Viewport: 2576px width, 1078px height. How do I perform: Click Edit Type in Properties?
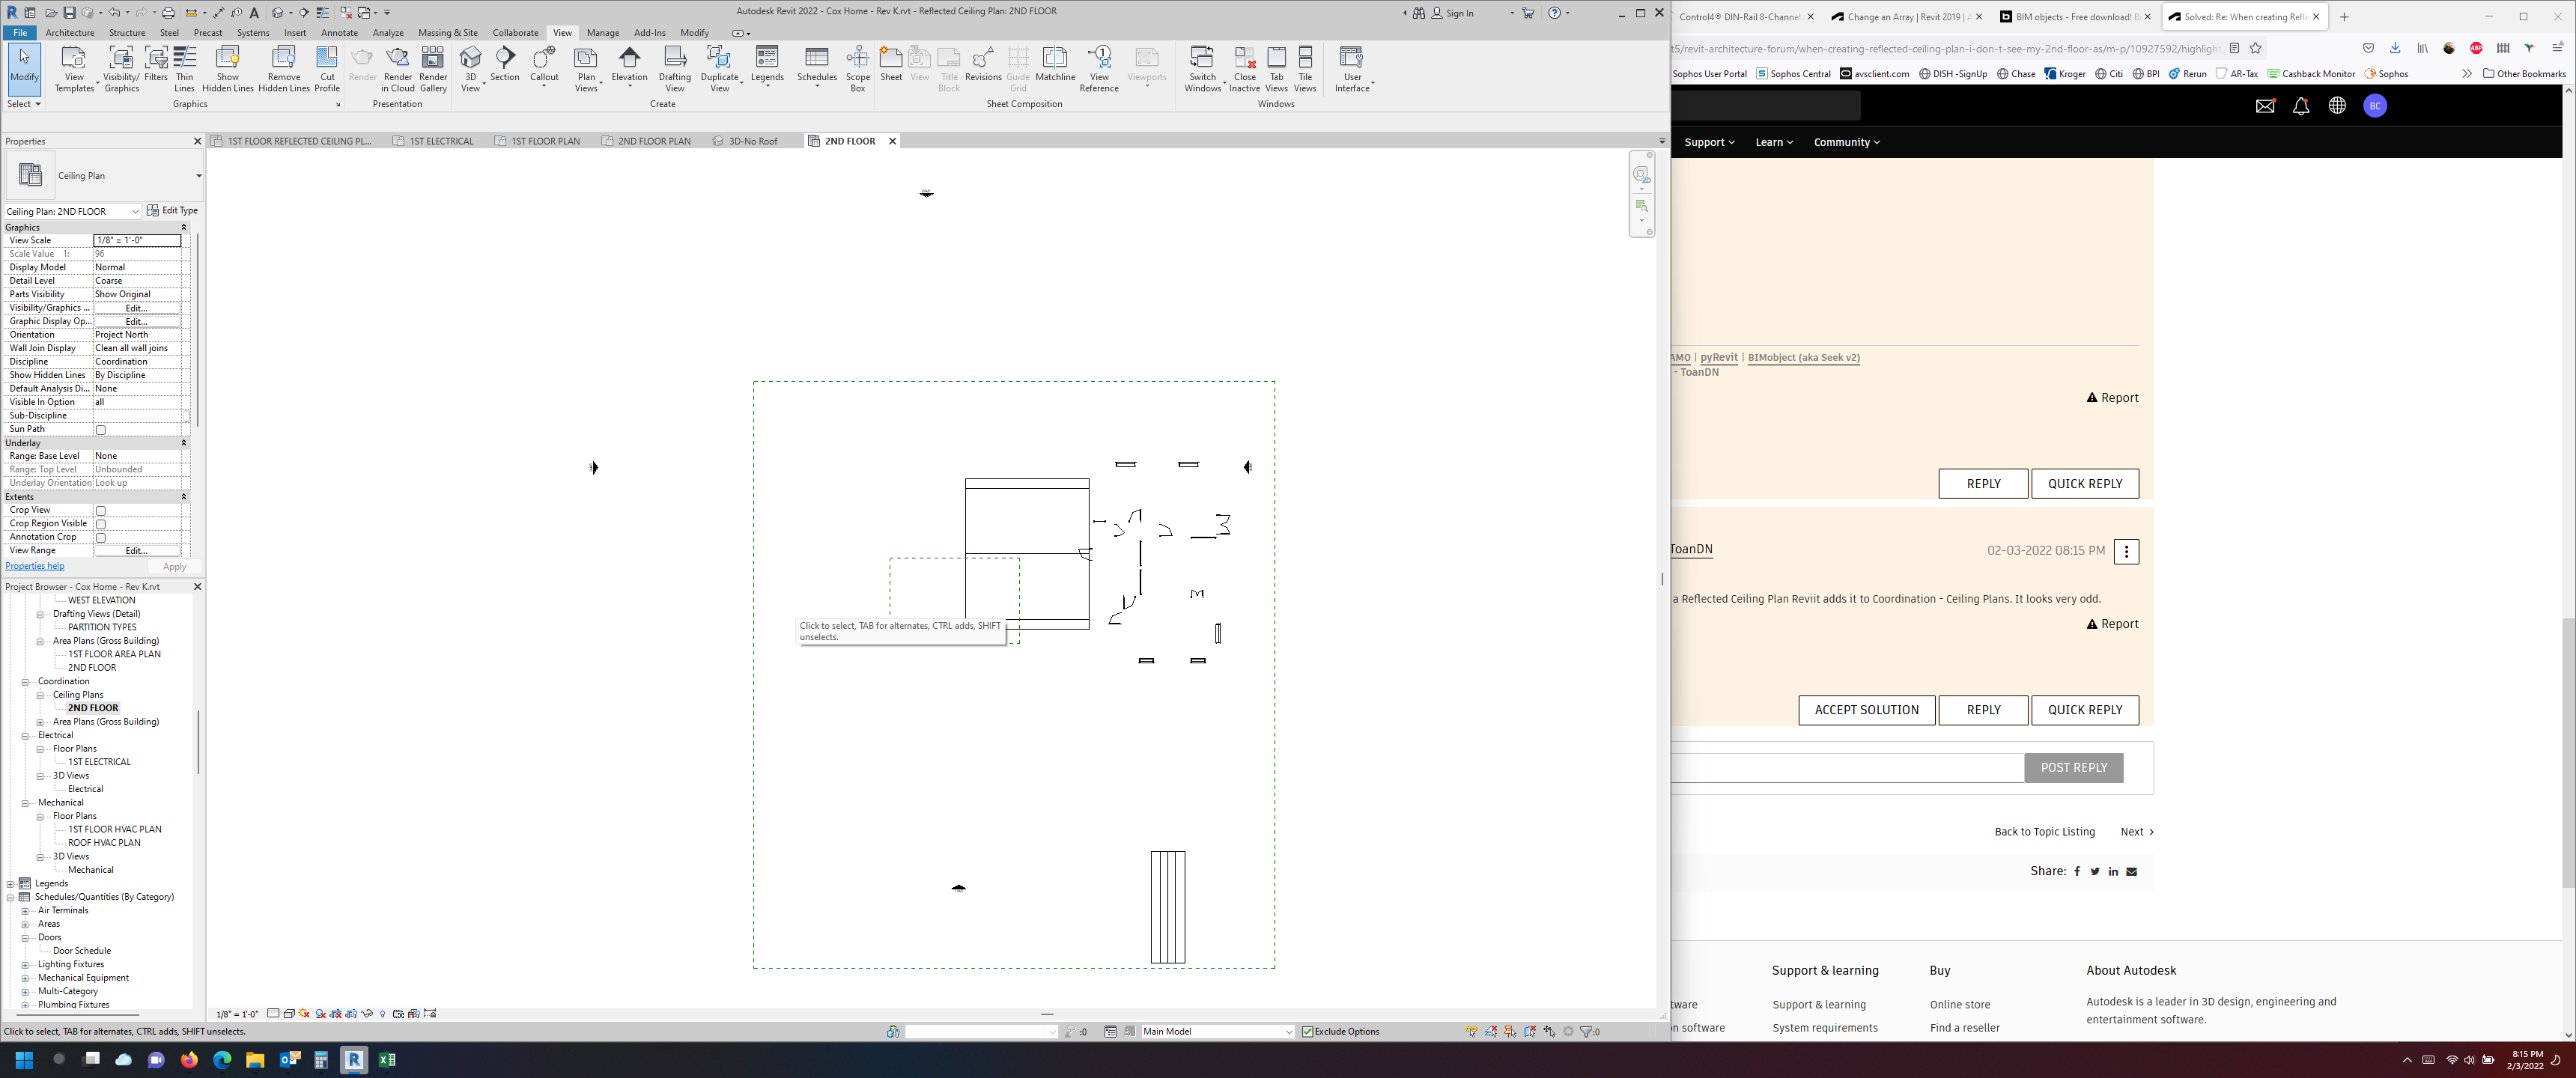pos(172,211)
